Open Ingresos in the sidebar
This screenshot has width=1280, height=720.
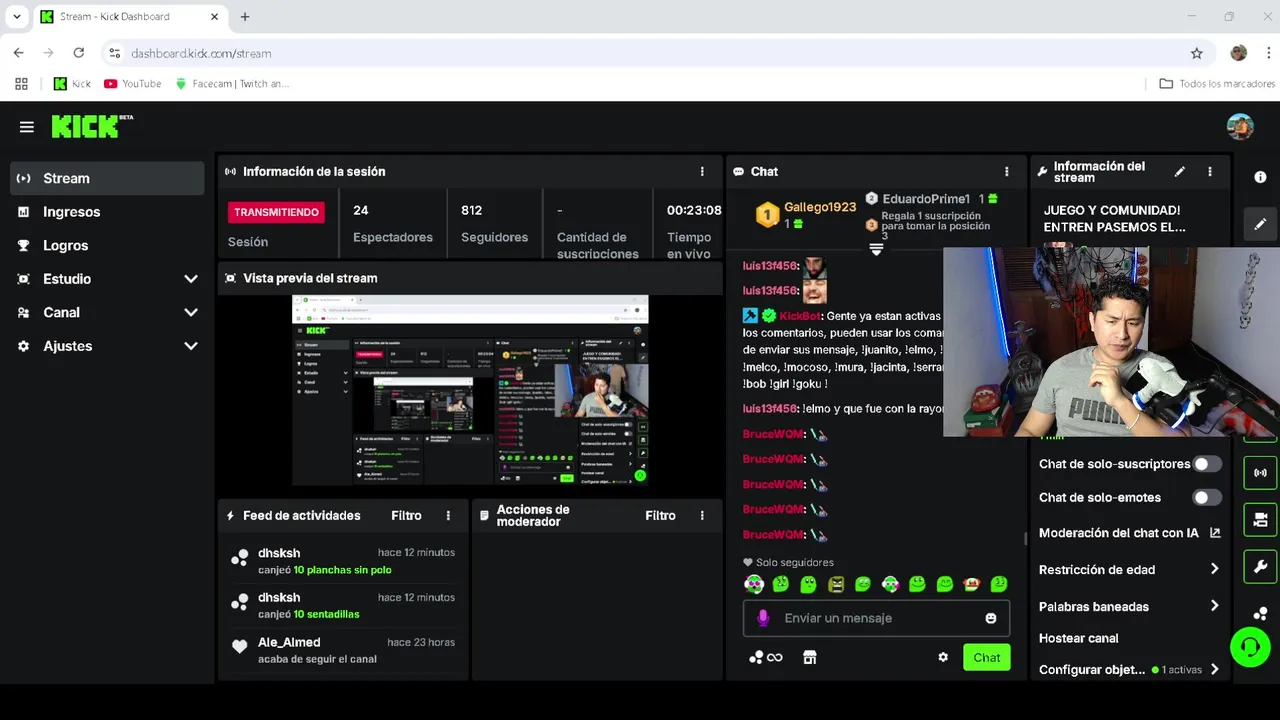[x=107, y=212]
